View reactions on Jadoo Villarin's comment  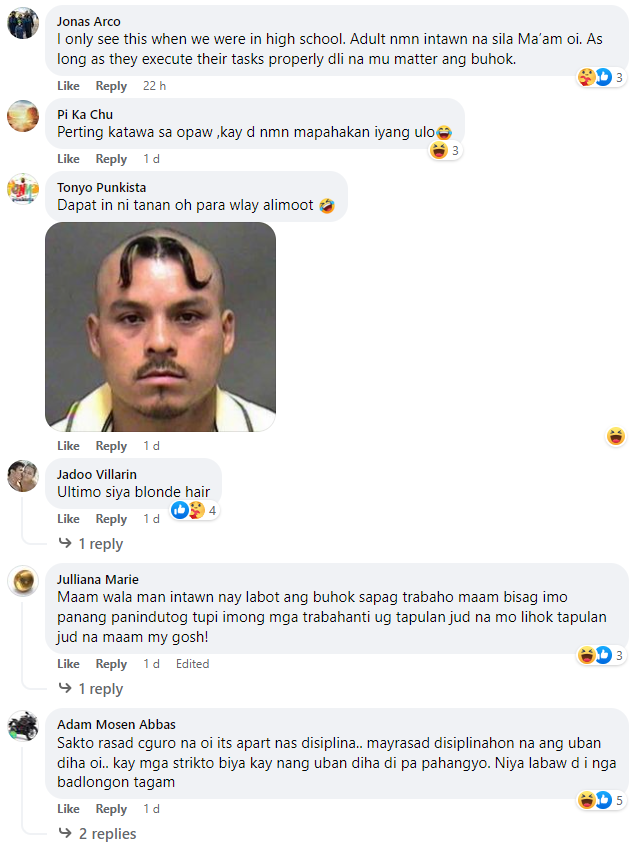[x=194, y=510]
